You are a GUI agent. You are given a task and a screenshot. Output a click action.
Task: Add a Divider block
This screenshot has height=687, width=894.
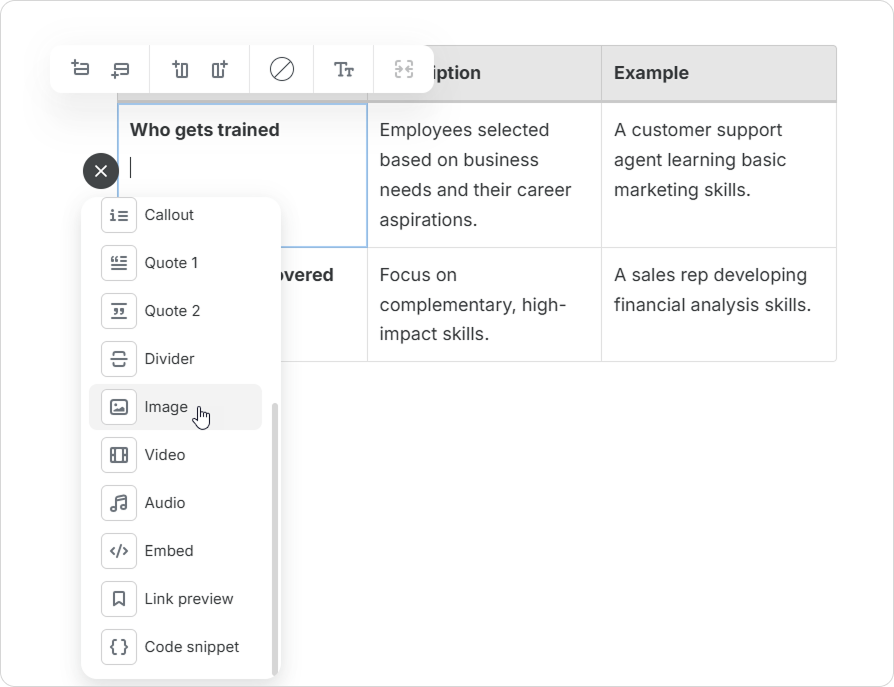pos(169,359)
